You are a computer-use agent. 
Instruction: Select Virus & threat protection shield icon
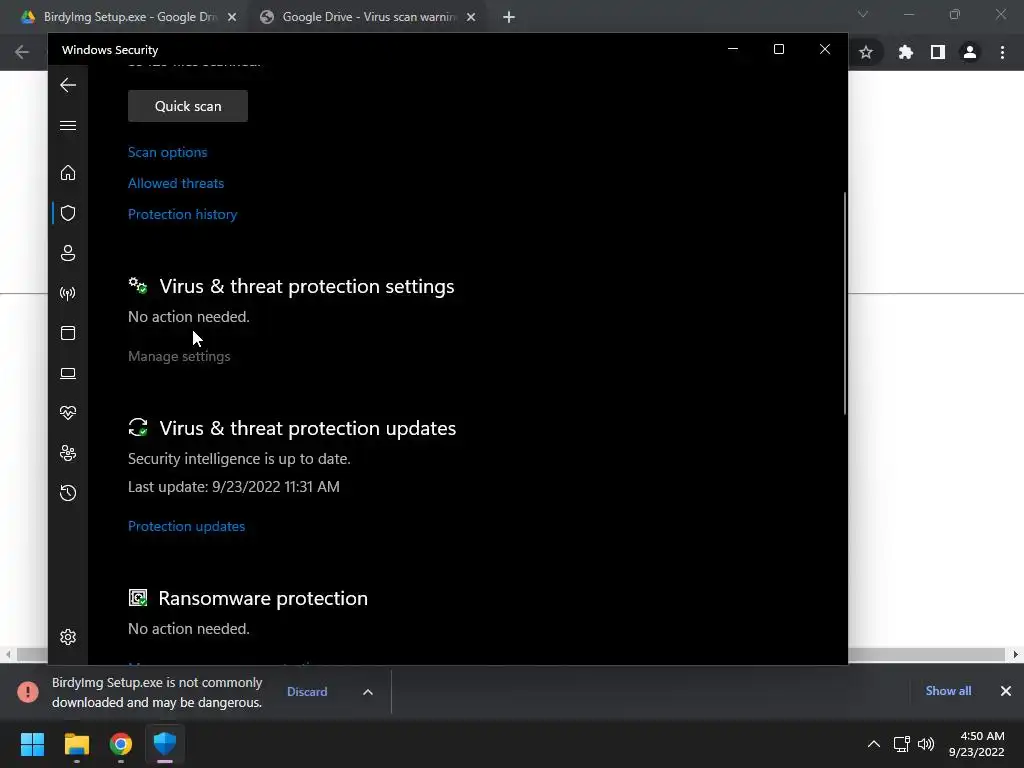(68, 213)
